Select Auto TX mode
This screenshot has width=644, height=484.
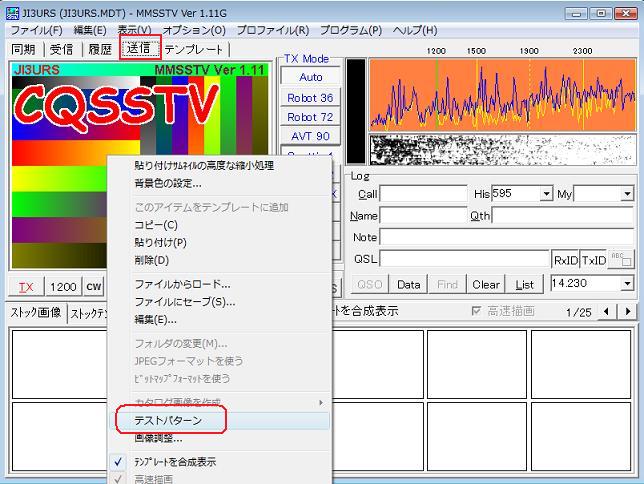(310, 76)
